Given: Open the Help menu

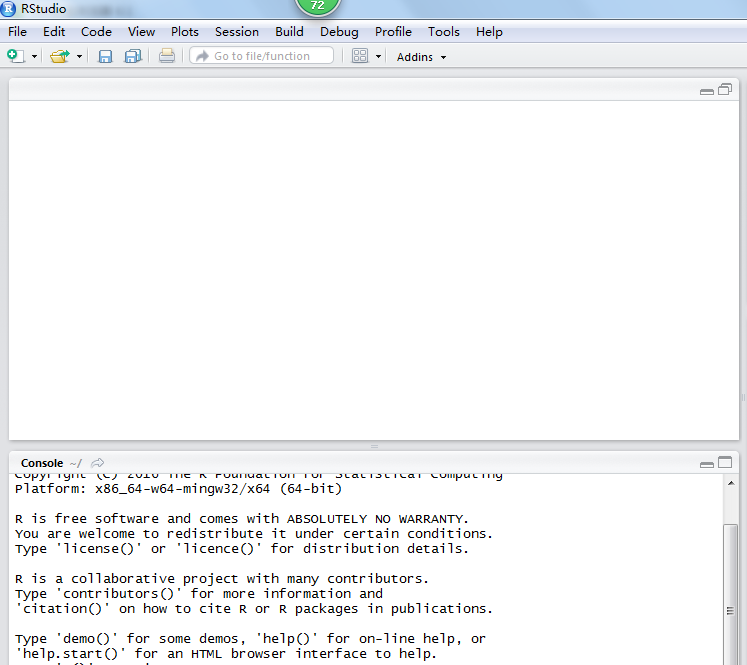Looking at the screenshot, I should pos(489,32).
